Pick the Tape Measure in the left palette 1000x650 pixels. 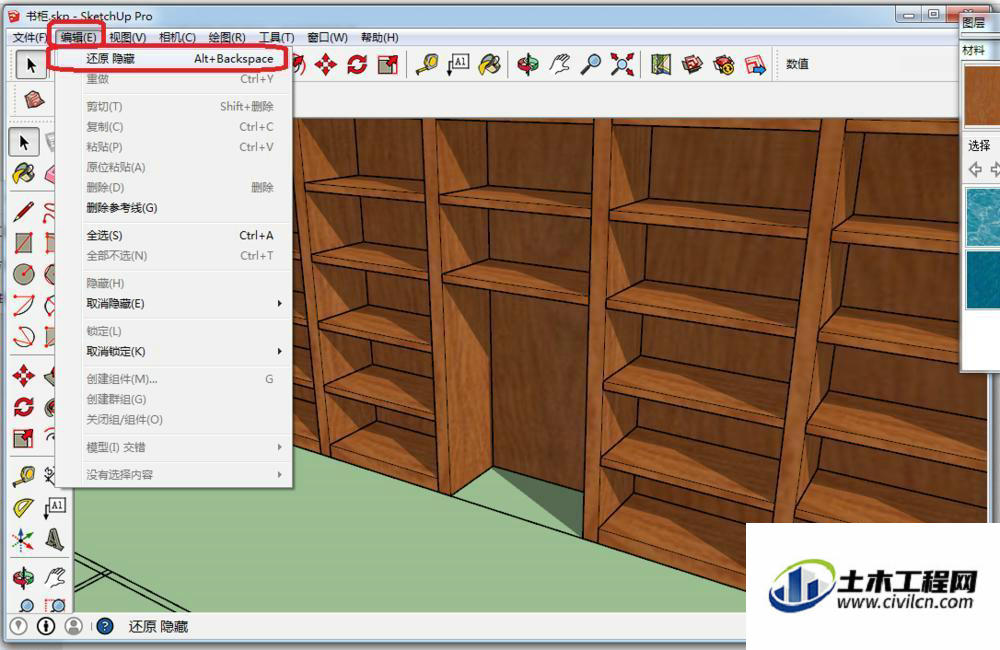click(24, 476)
